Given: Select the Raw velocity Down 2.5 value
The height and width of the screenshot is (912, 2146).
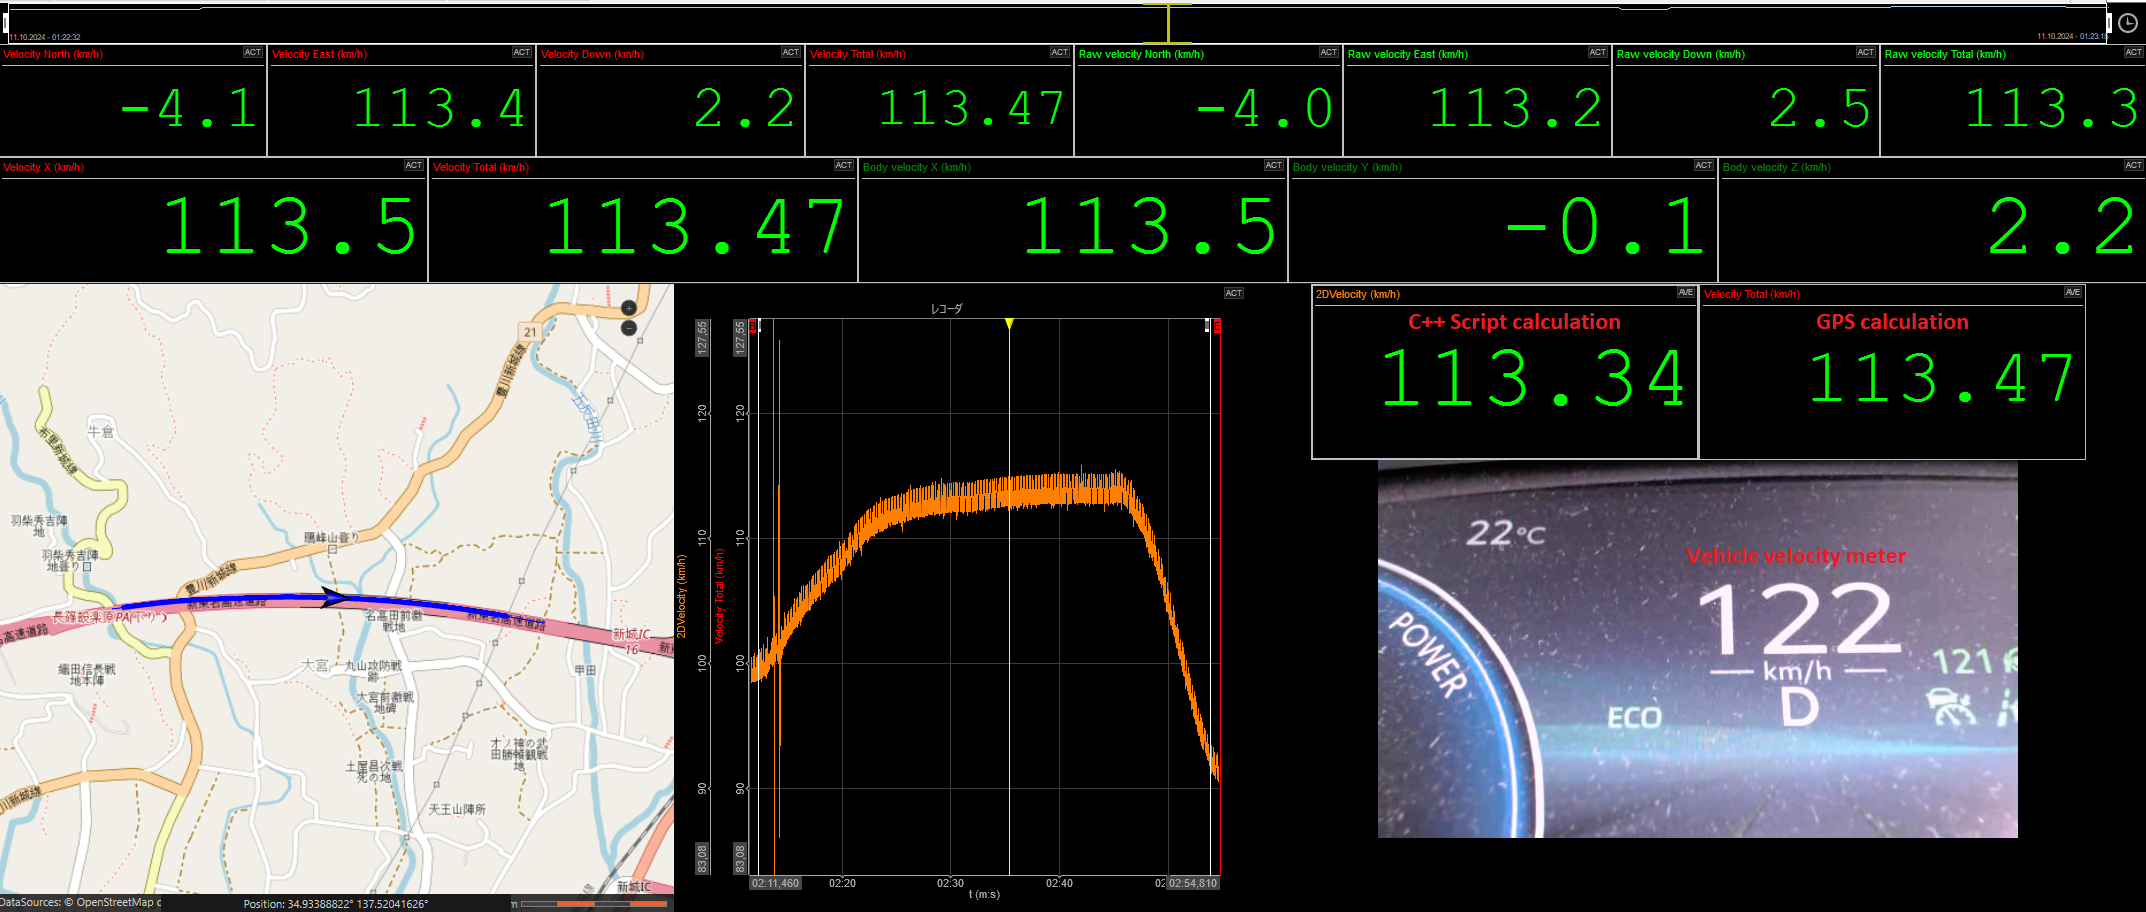Looking at the screenshot, I should pos(1819,109).
